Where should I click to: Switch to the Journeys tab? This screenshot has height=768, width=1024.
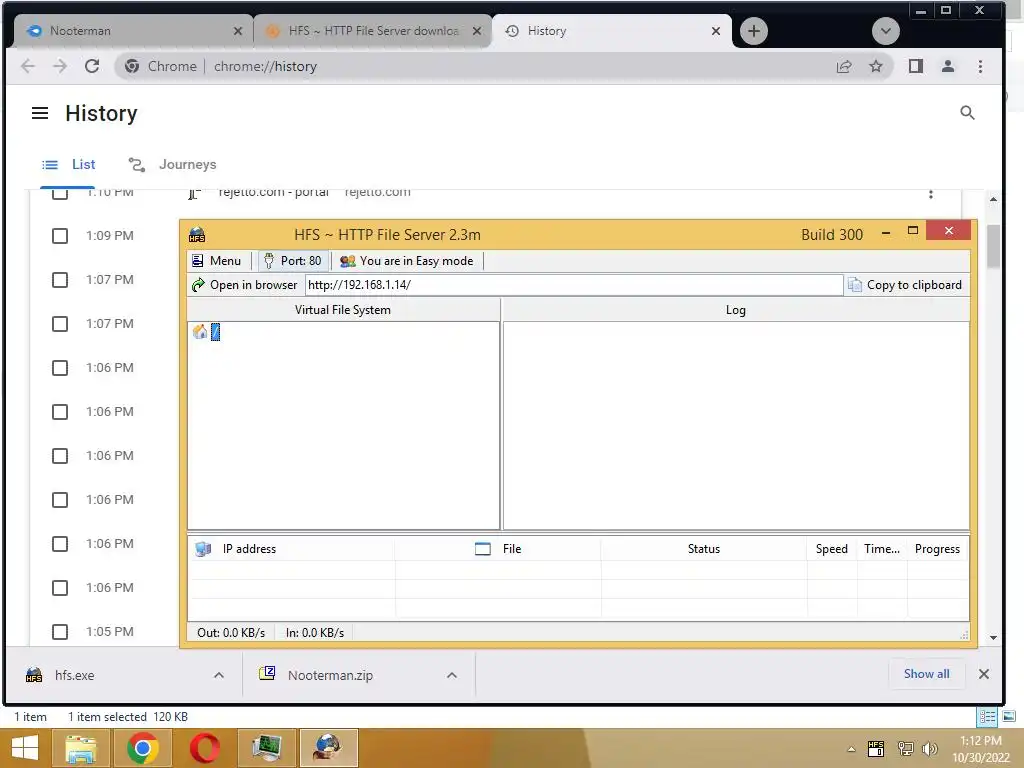172,165
